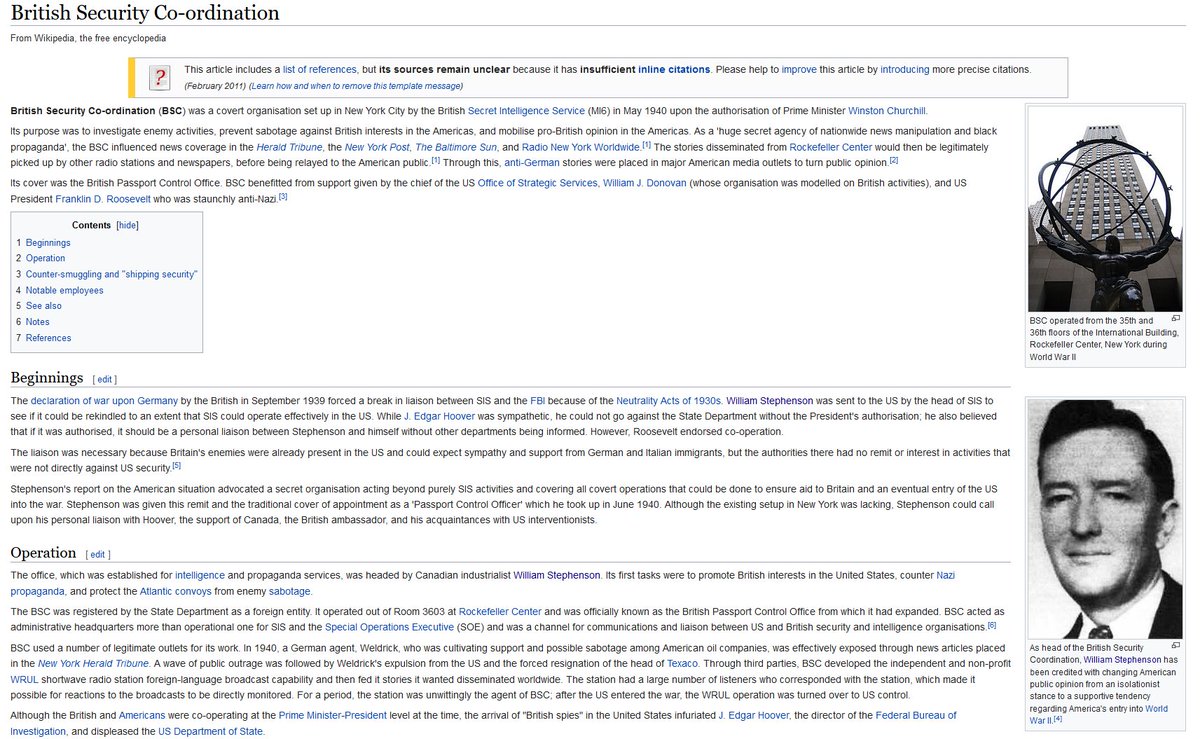Go to References in contents
The image size is (1200, 739).
(49, 338)
